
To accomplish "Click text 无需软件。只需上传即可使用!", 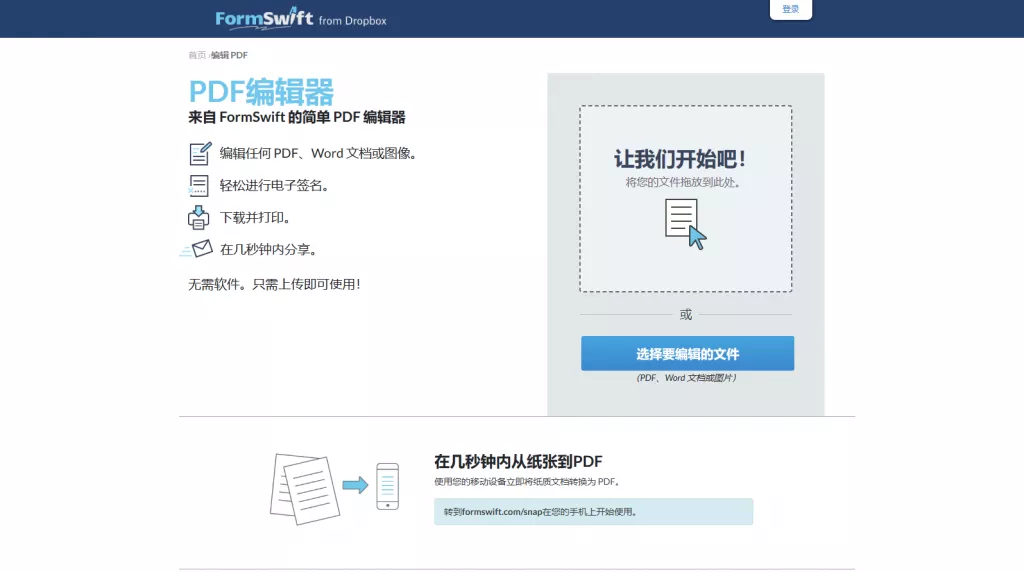I will (274, 284).
